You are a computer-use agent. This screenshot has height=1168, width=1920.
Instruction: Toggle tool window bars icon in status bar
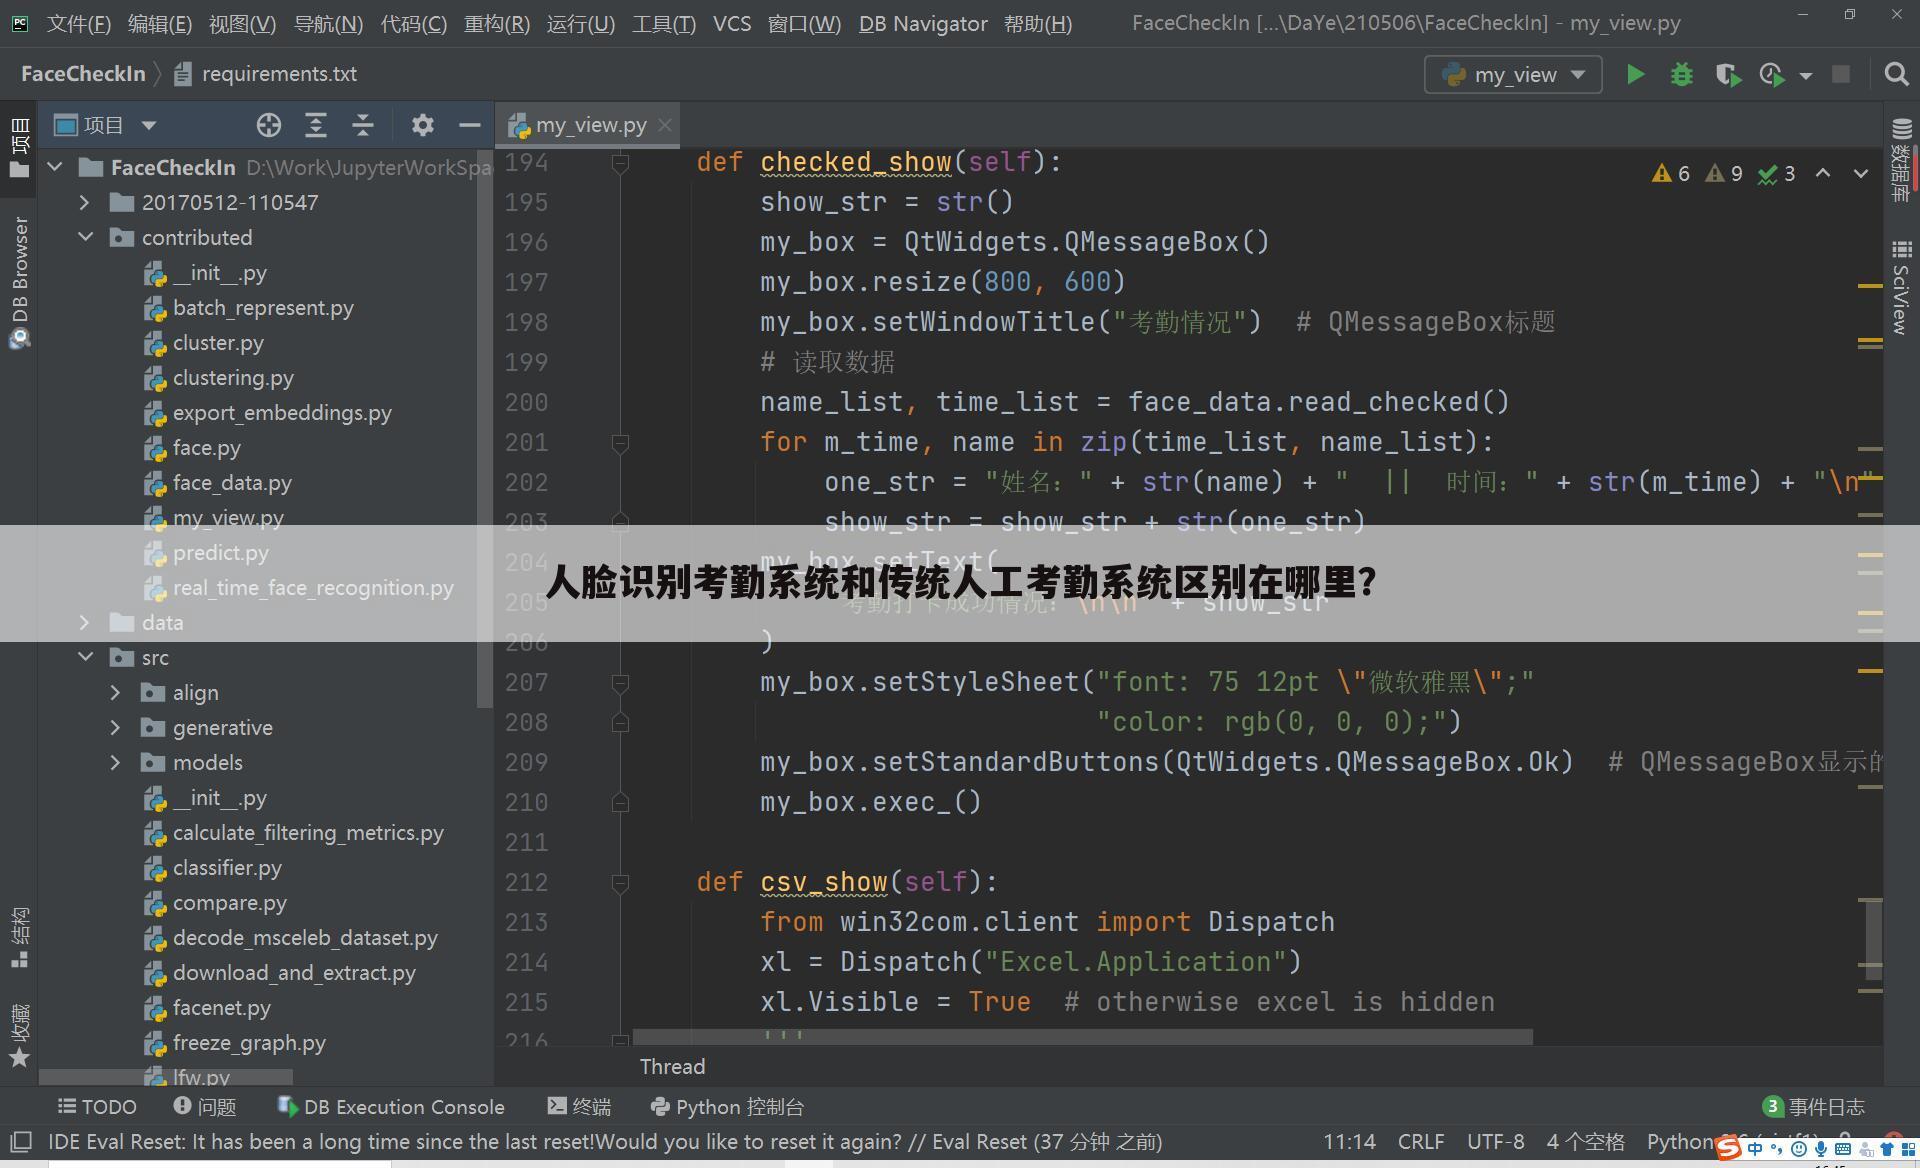pyautogui.click(x=20, y=1142)
